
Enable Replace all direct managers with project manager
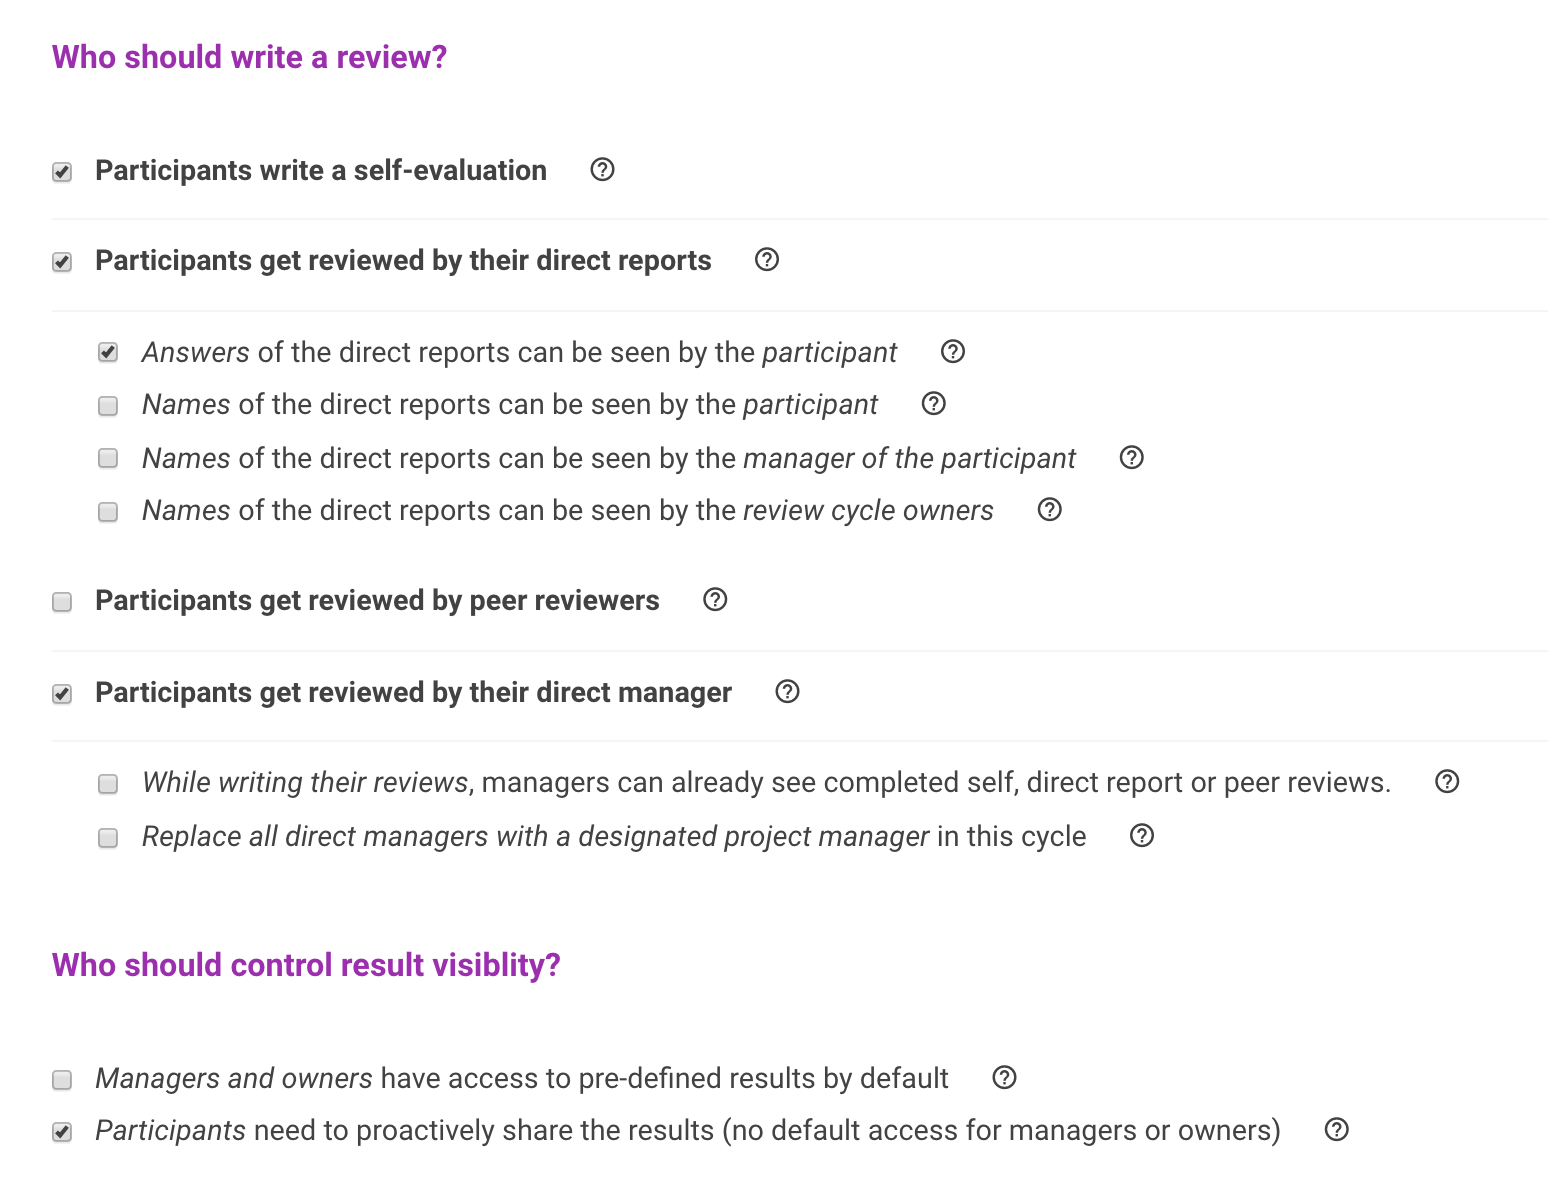pyautogui.click(x=108, y=838)
